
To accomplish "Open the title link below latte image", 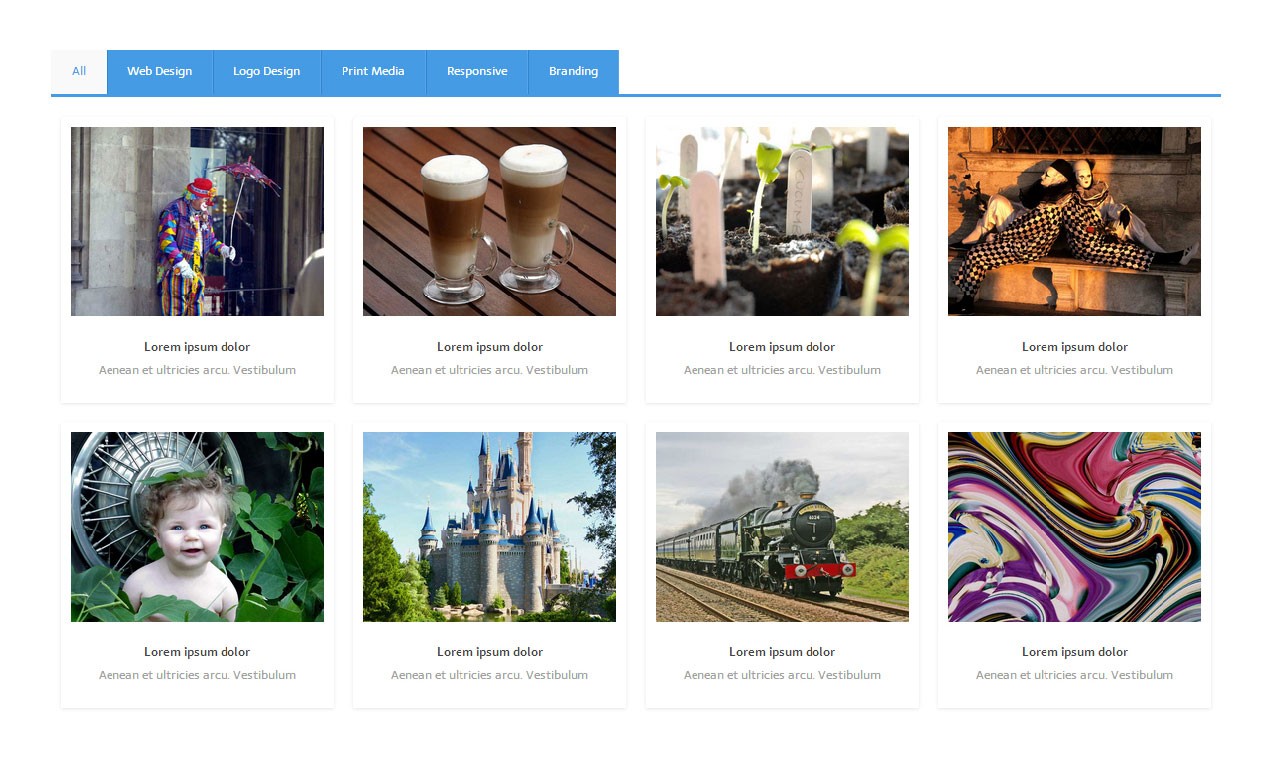I will pyautogui.click(x=489, y=347).
